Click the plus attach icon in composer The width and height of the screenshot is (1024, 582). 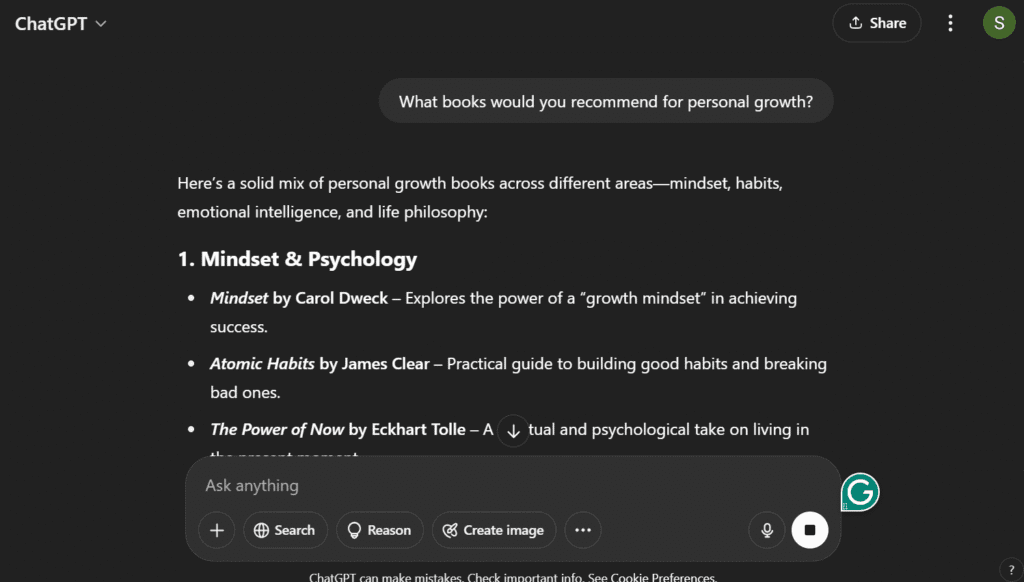pos(217,530)
